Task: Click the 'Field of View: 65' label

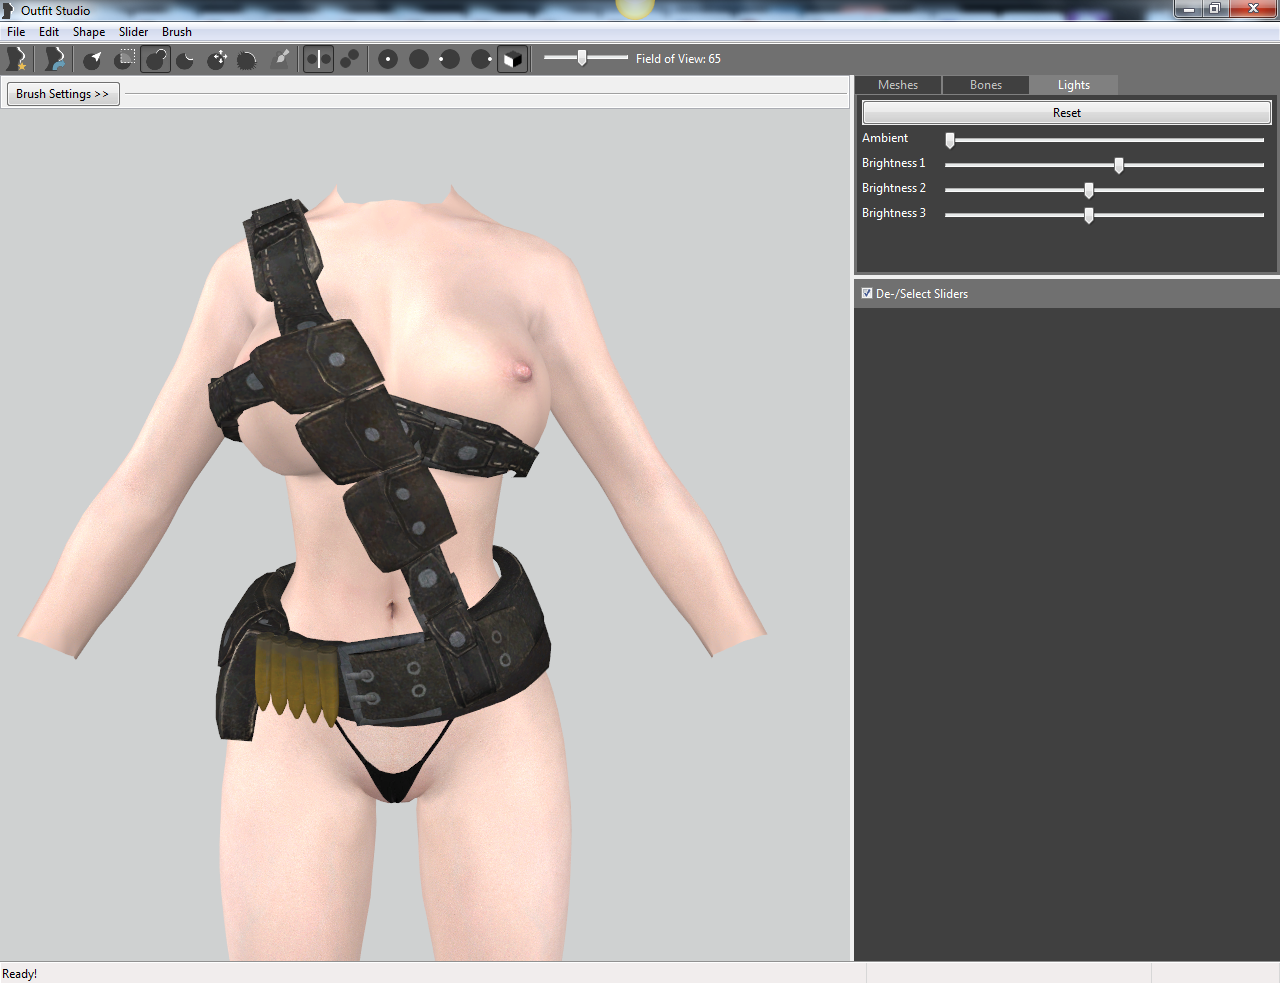Action: (x=678, y=59)
